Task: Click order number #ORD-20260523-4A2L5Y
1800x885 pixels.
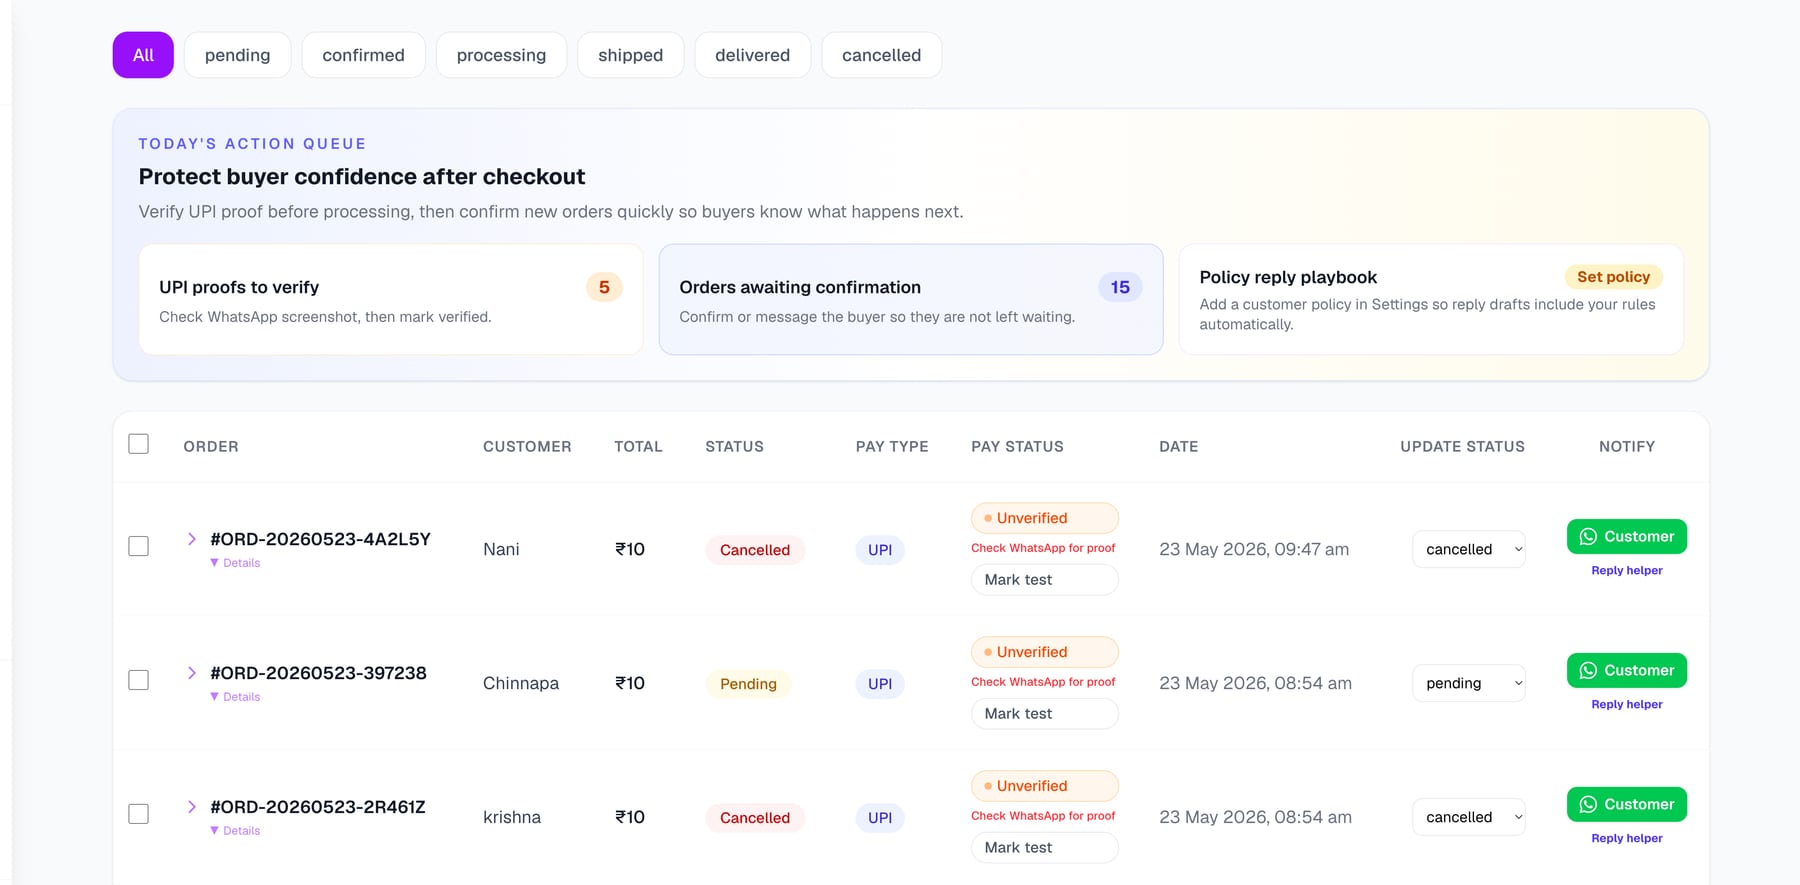Action: point(320,539)
